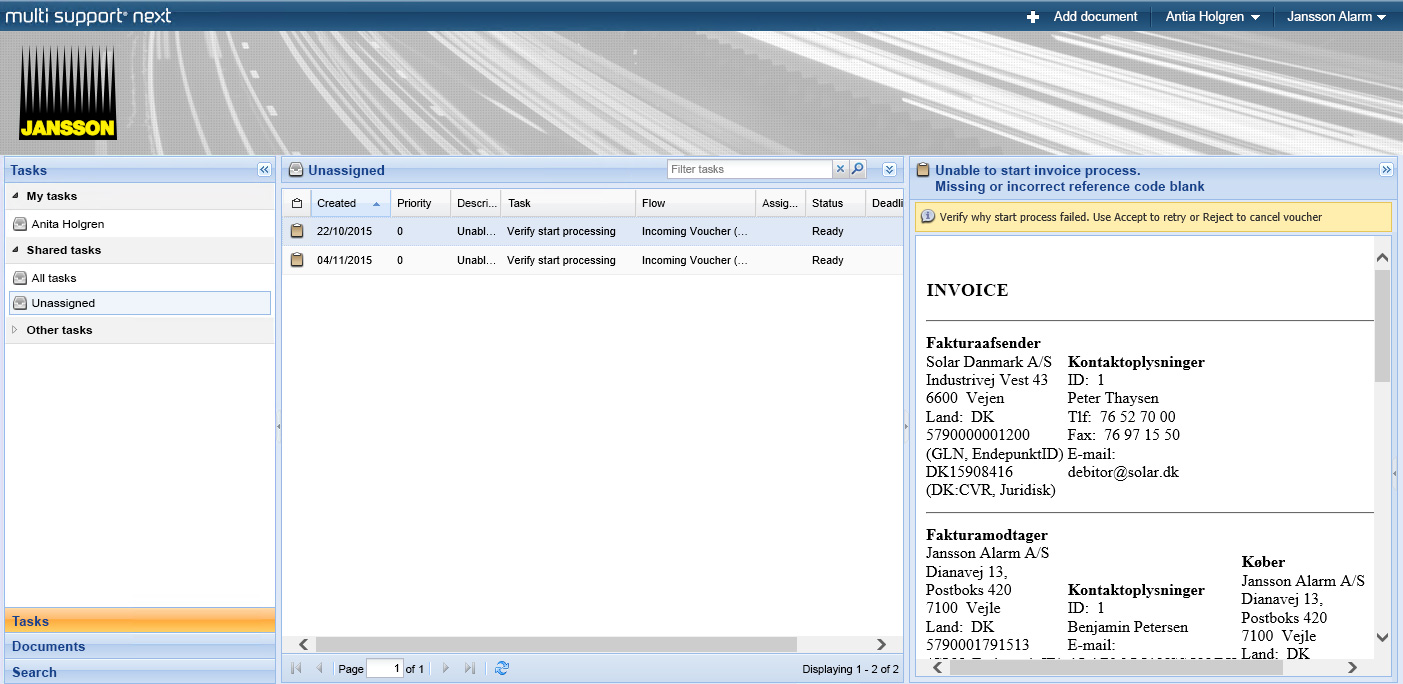This screenshot has height=684, width=1403.
Task: Click the Descri... column header
Action: tap(475, 203)
